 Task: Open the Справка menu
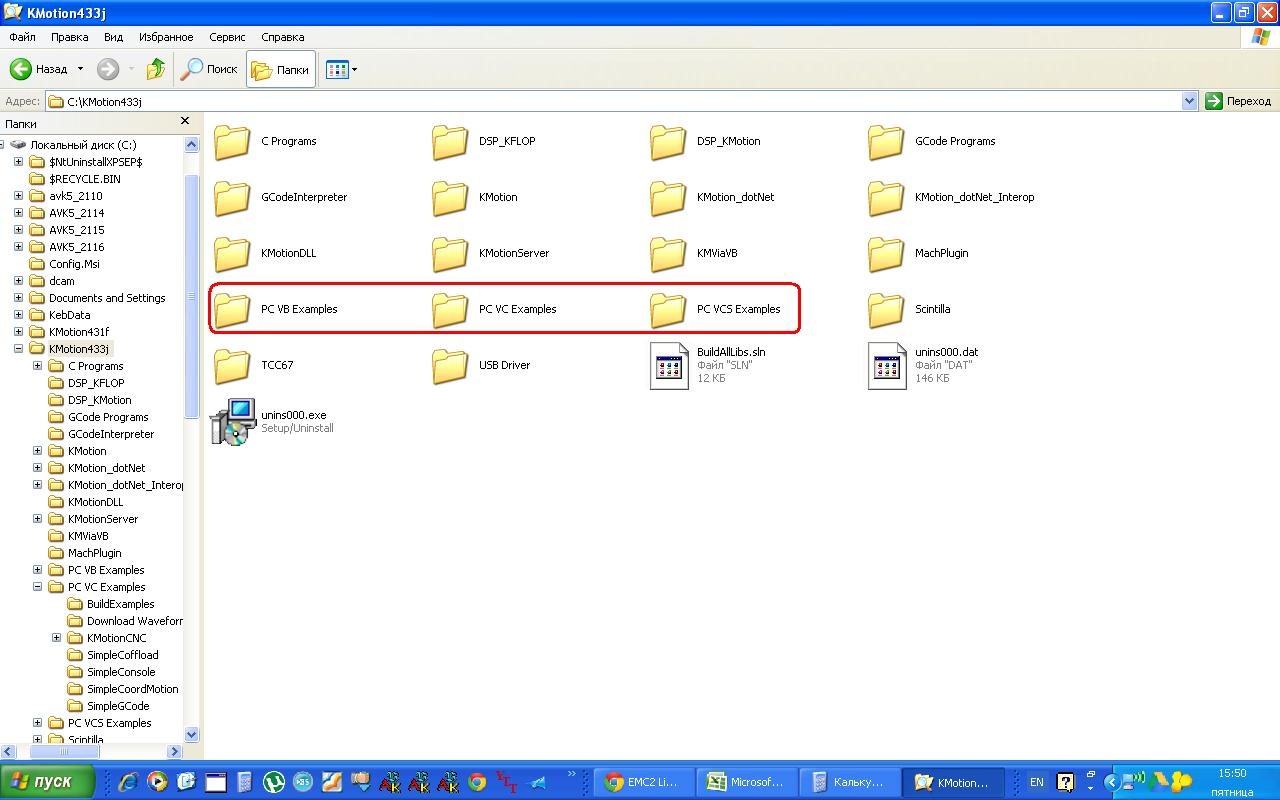(283, 37)
